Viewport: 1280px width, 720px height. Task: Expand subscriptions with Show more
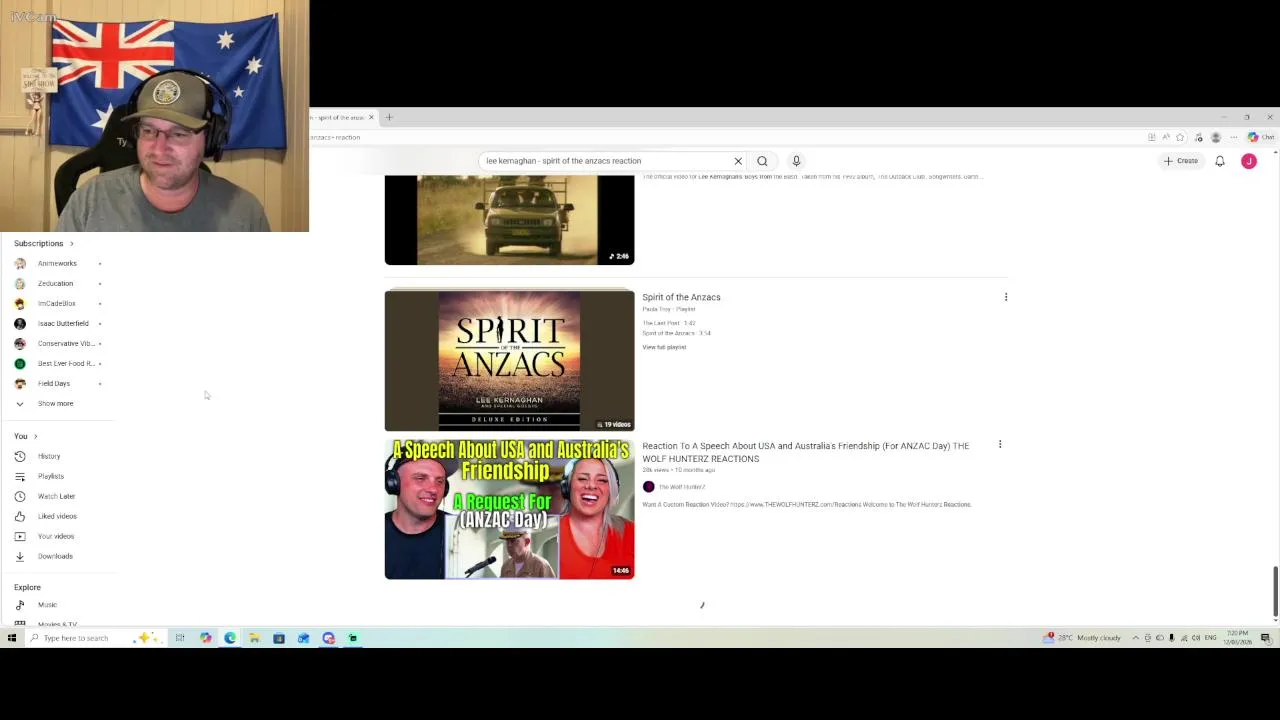click(55, 403)
